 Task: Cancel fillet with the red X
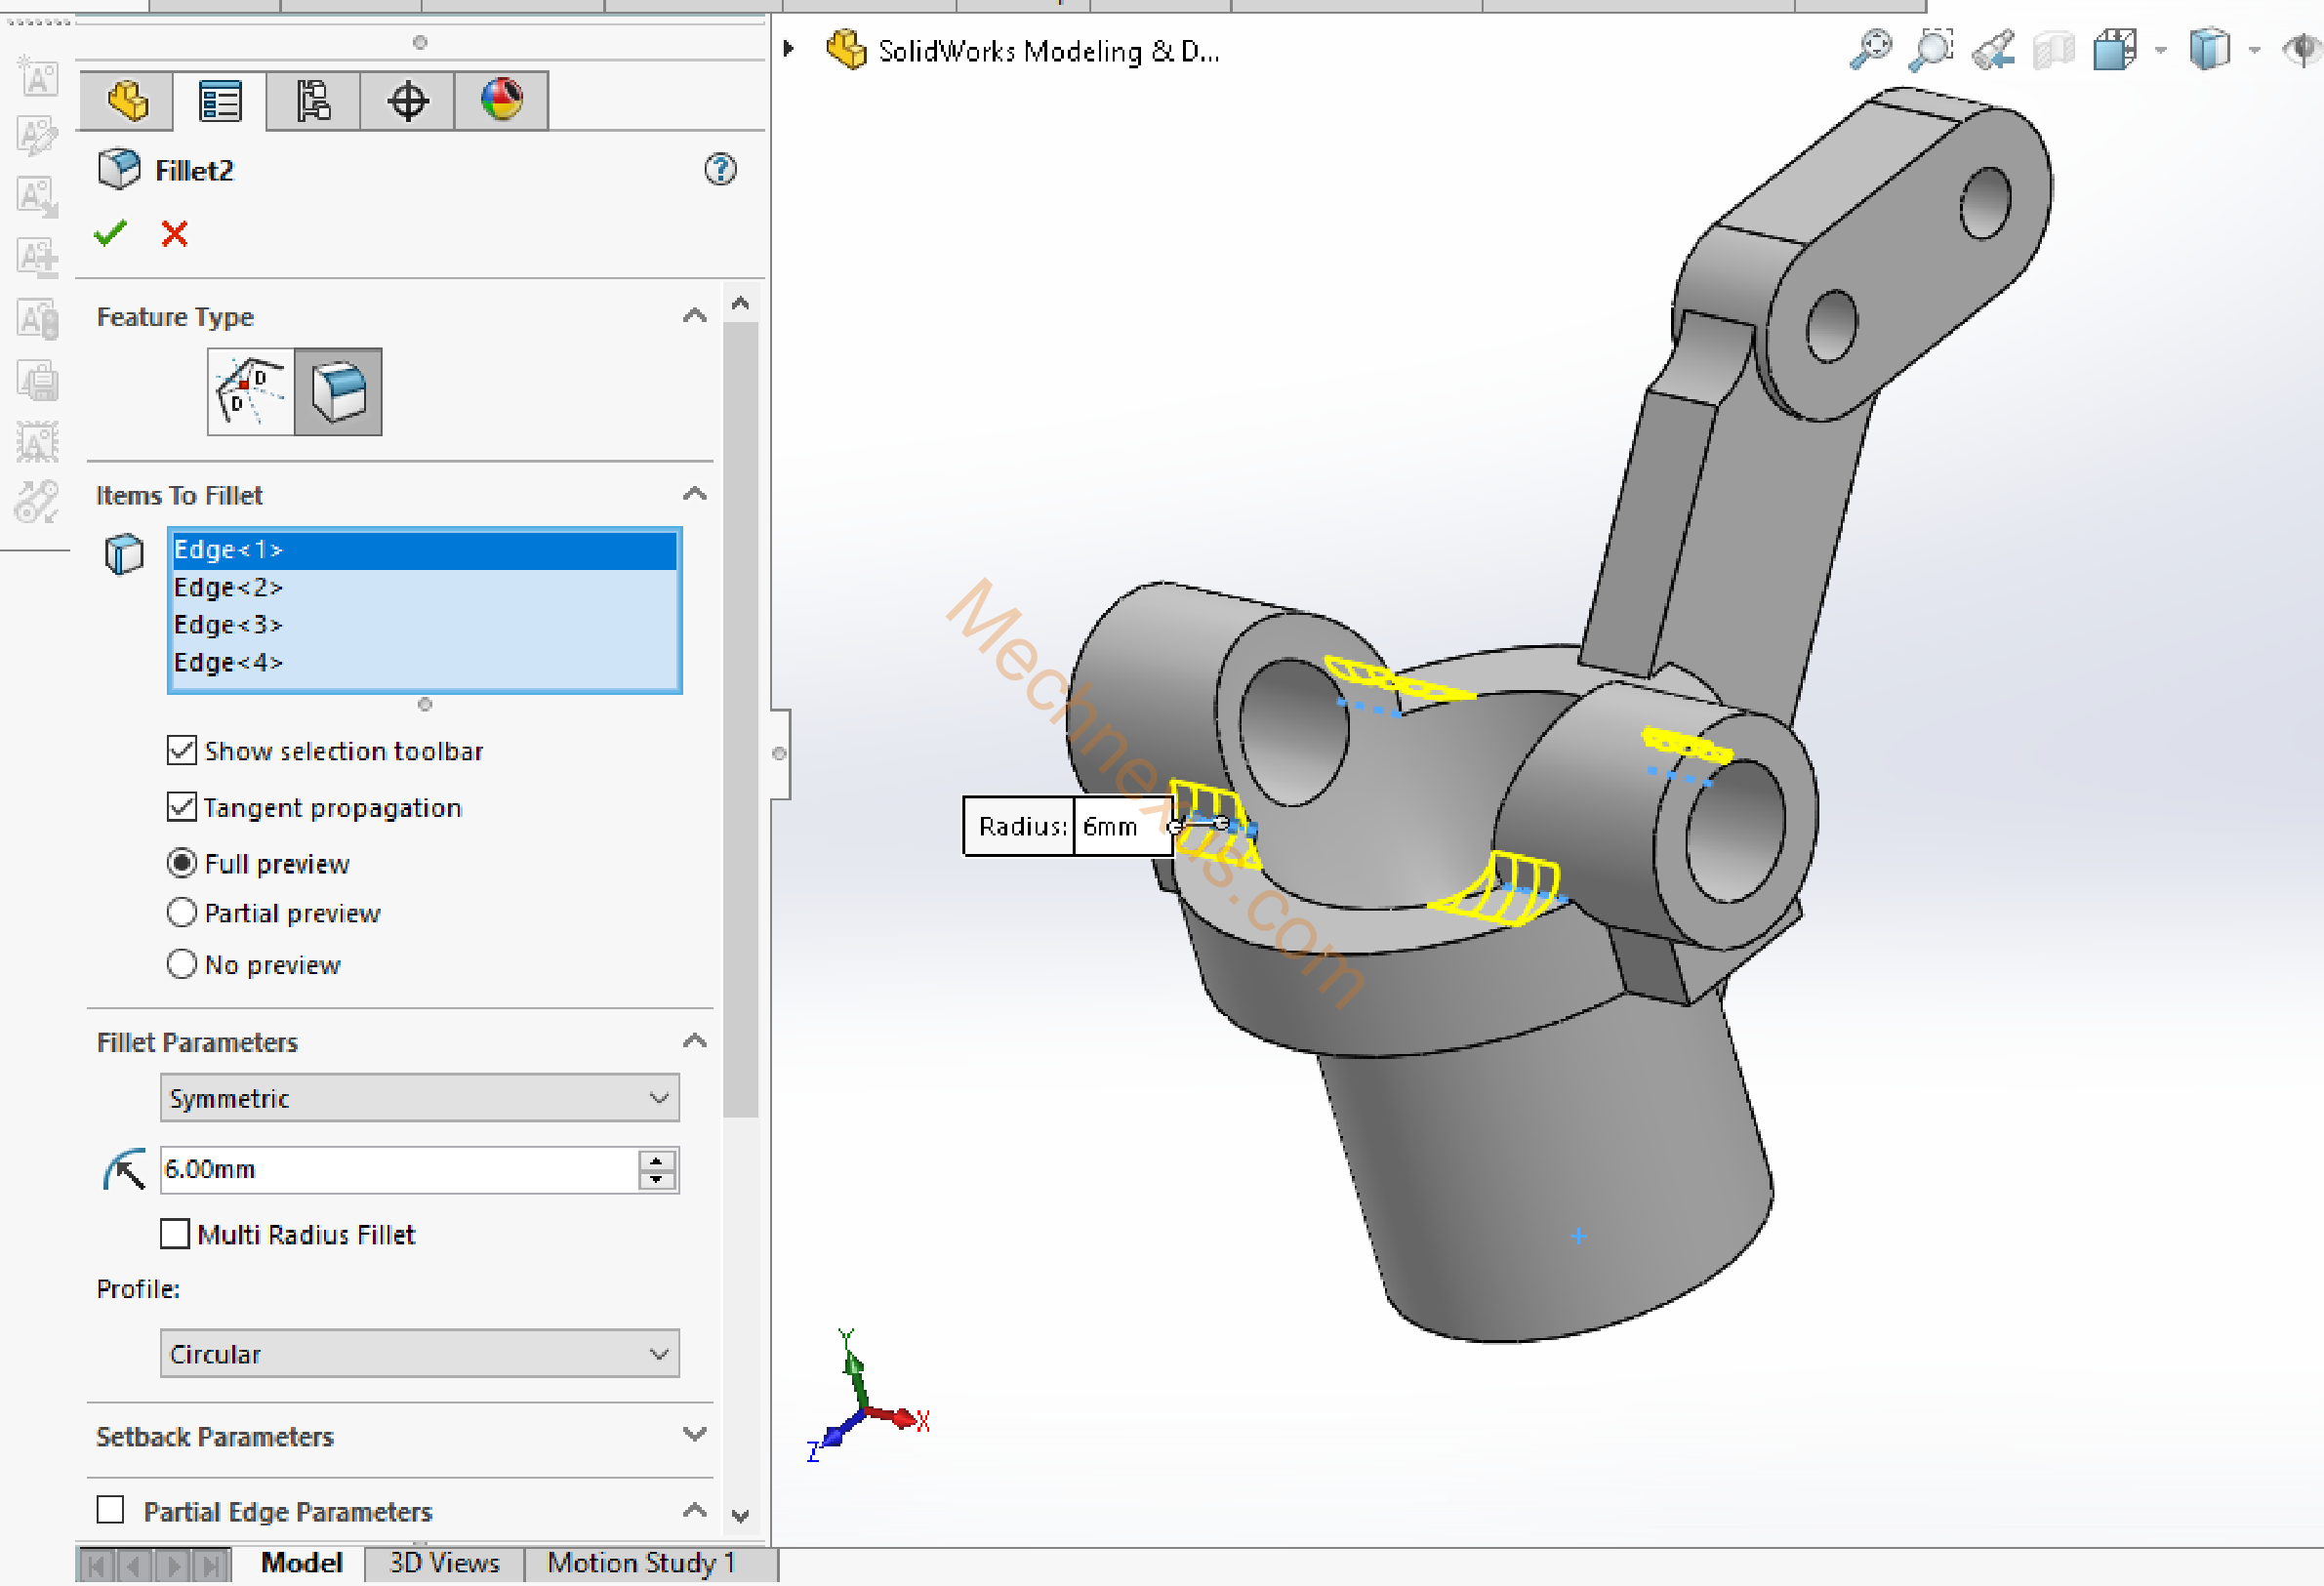[x=174, y=234]
